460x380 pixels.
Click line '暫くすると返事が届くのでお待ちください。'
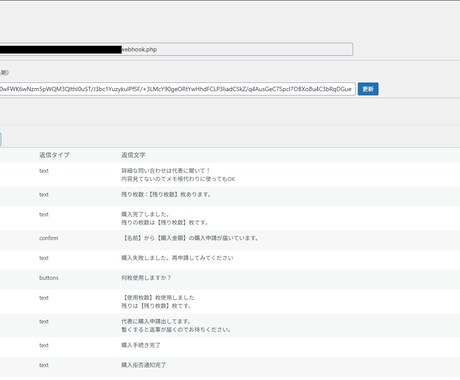176,330
